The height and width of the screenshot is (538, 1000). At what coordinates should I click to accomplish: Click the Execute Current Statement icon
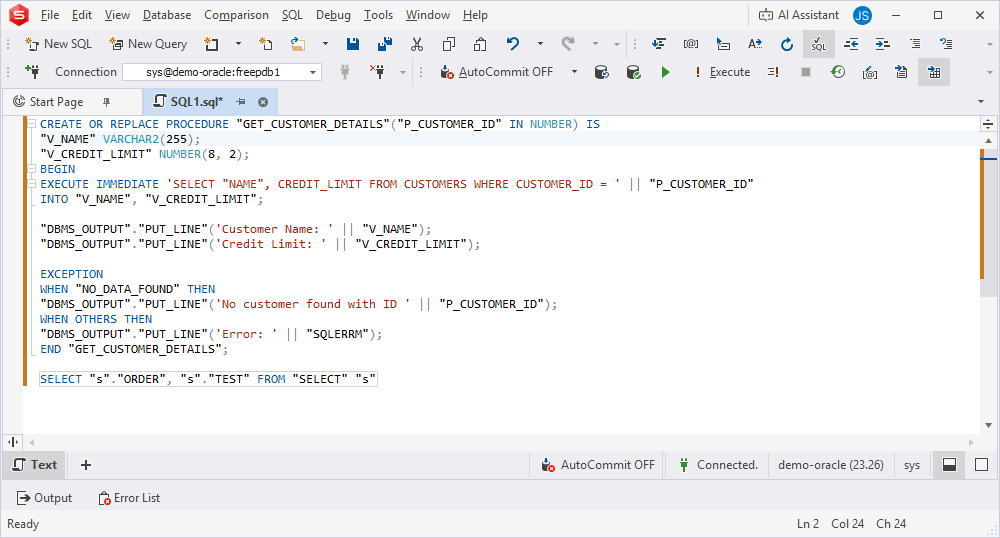point(774,72)
